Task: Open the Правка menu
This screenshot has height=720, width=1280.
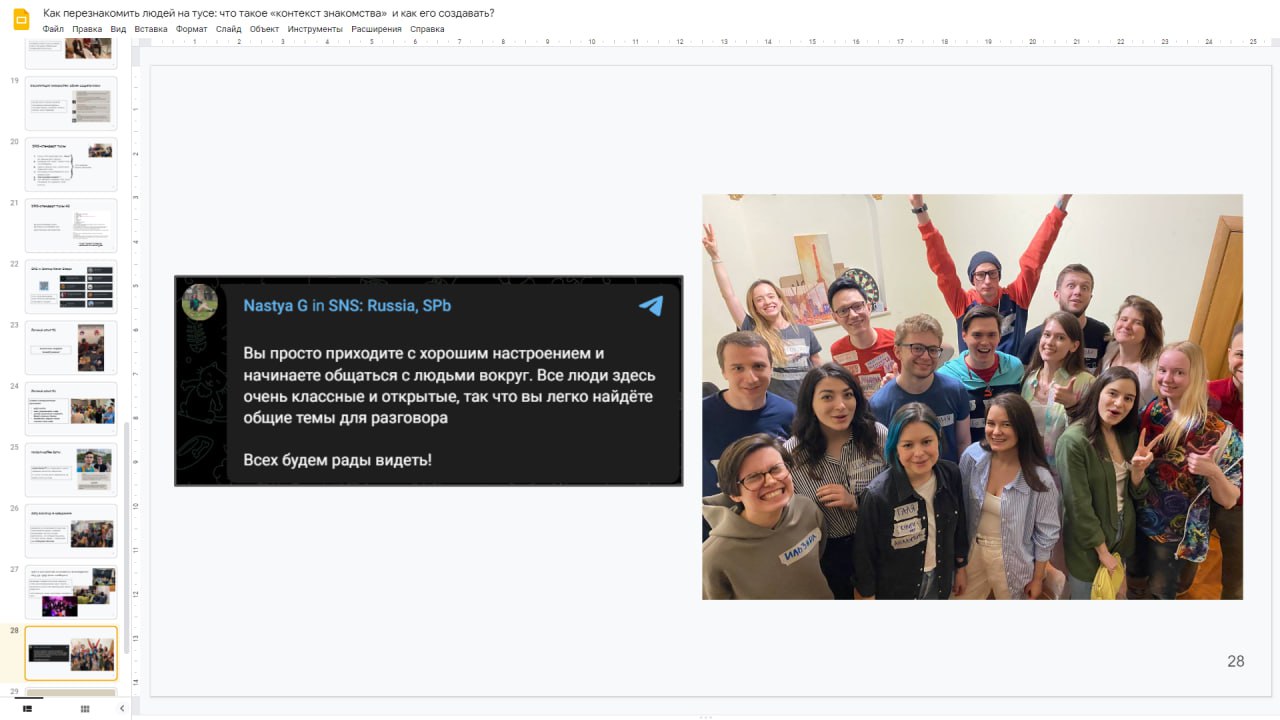Action: (x=87, y=29)
